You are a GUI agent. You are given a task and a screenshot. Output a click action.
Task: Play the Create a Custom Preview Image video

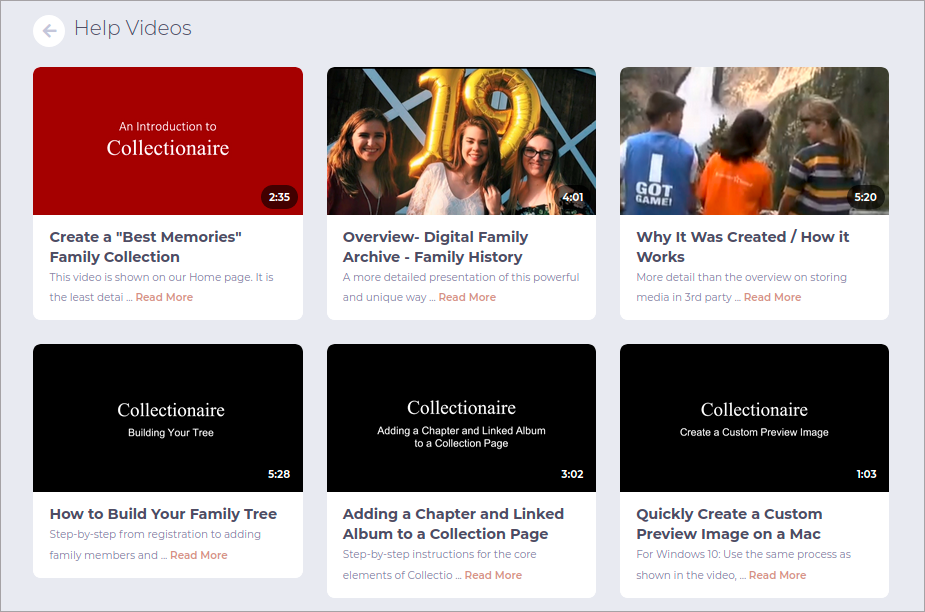point(754,418)
